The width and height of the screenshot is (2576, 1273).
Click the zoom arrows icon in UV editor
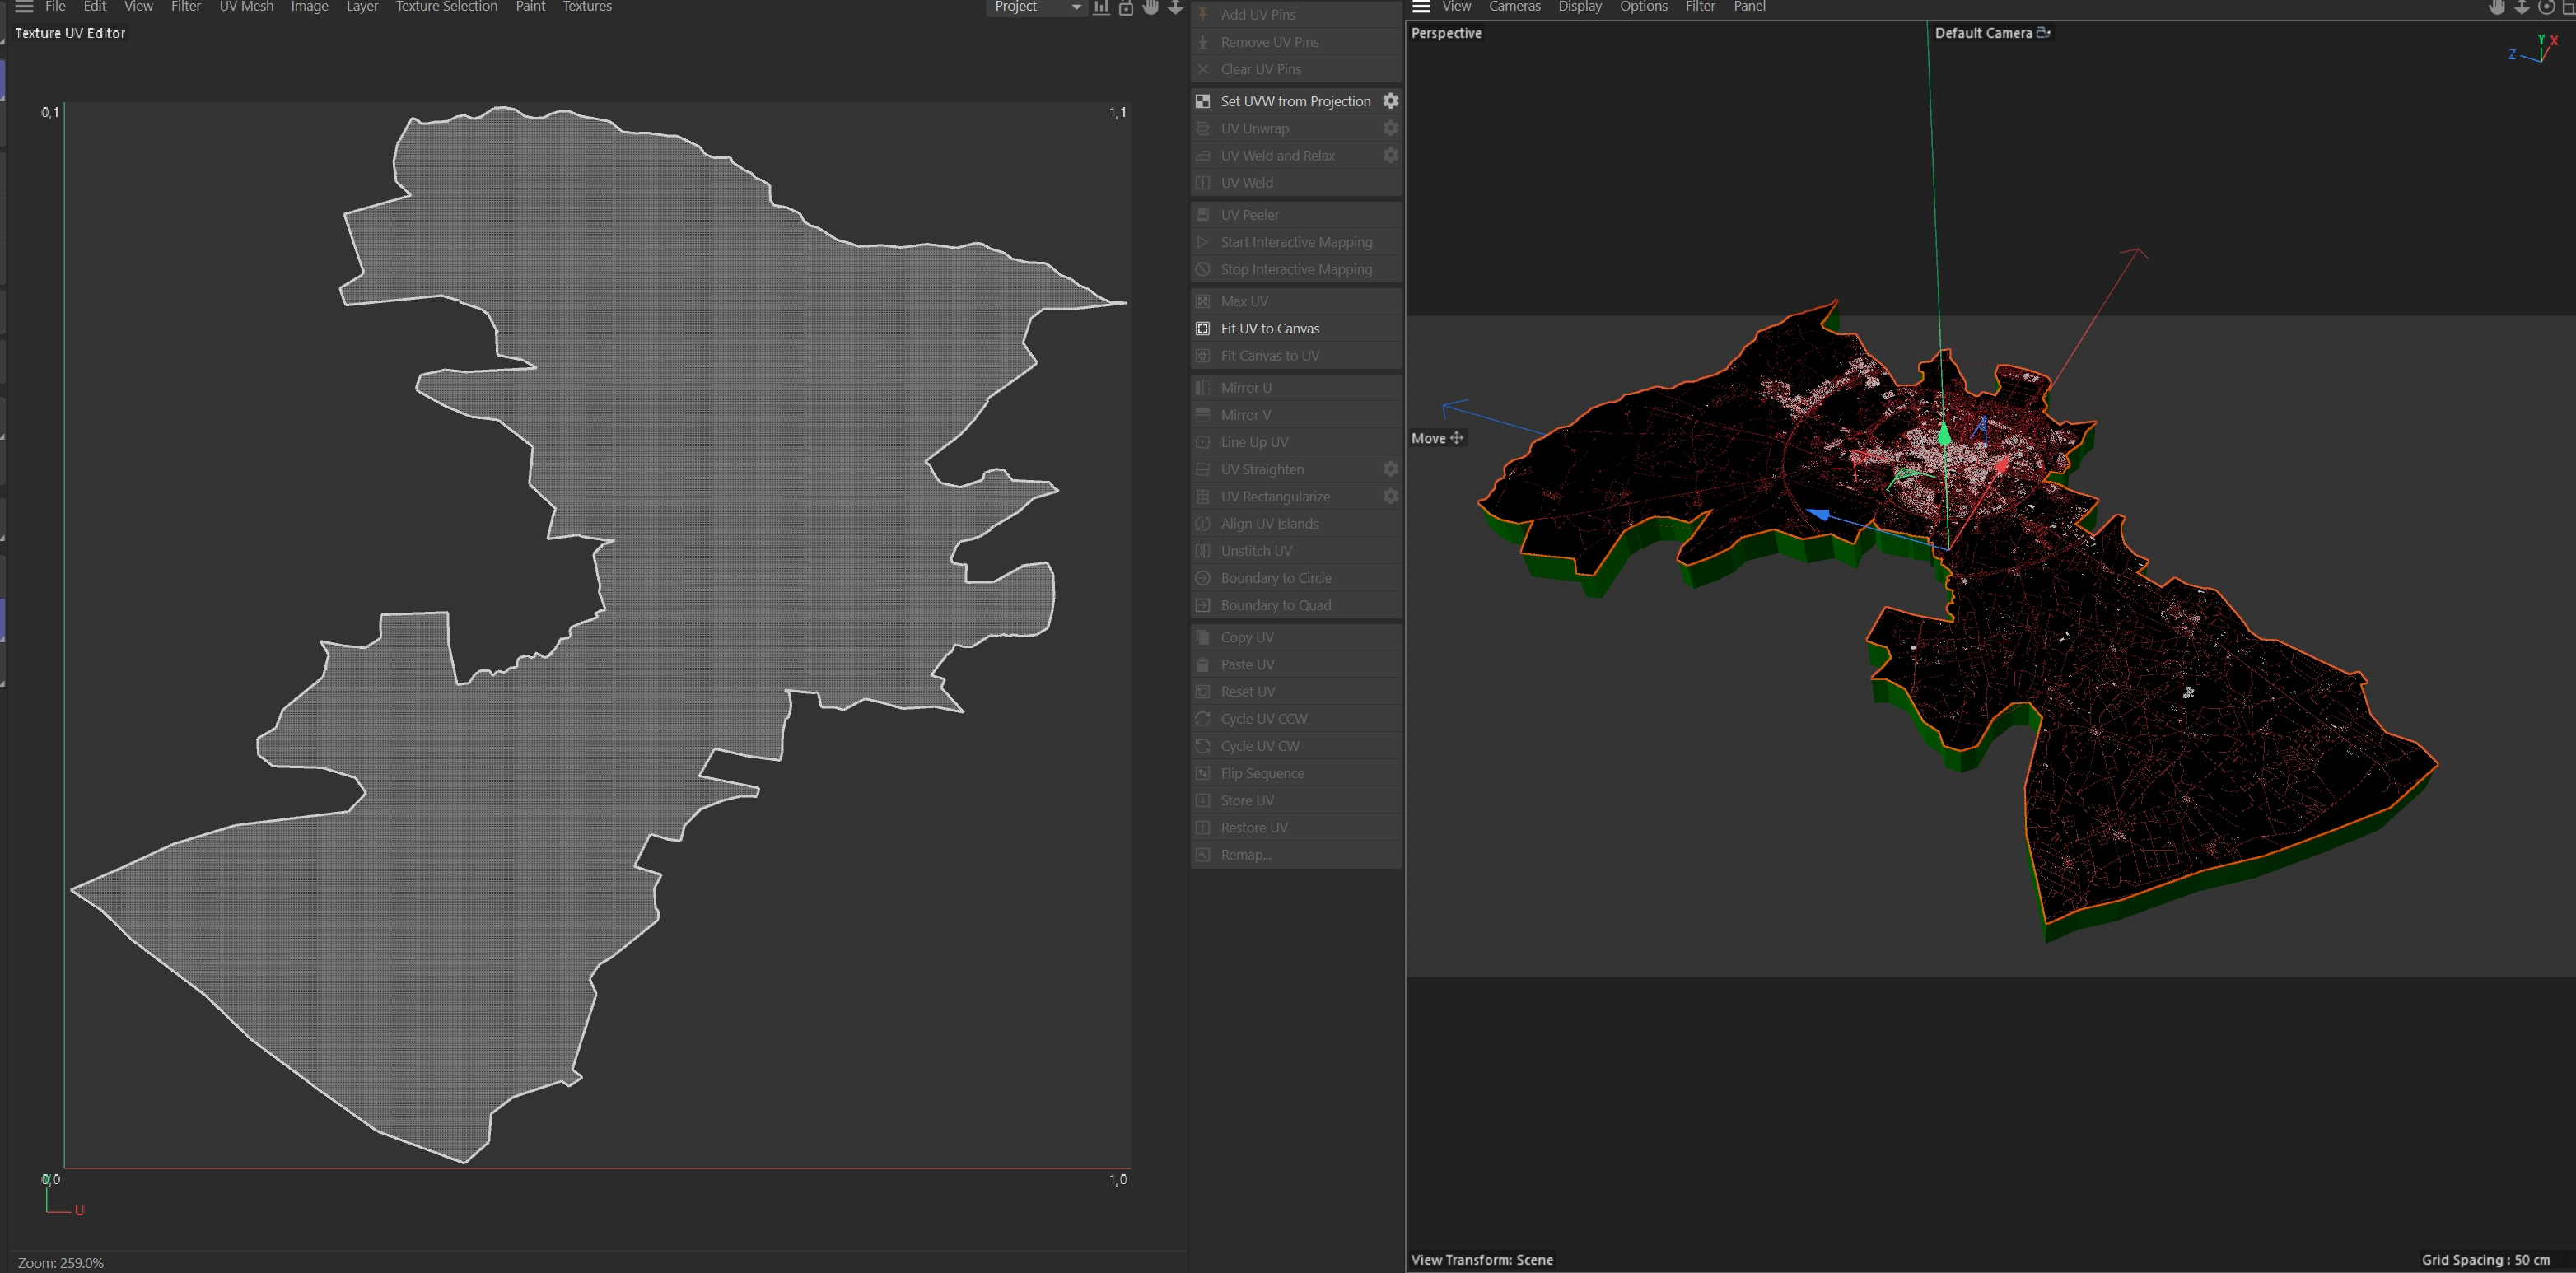click(1176, 7)
